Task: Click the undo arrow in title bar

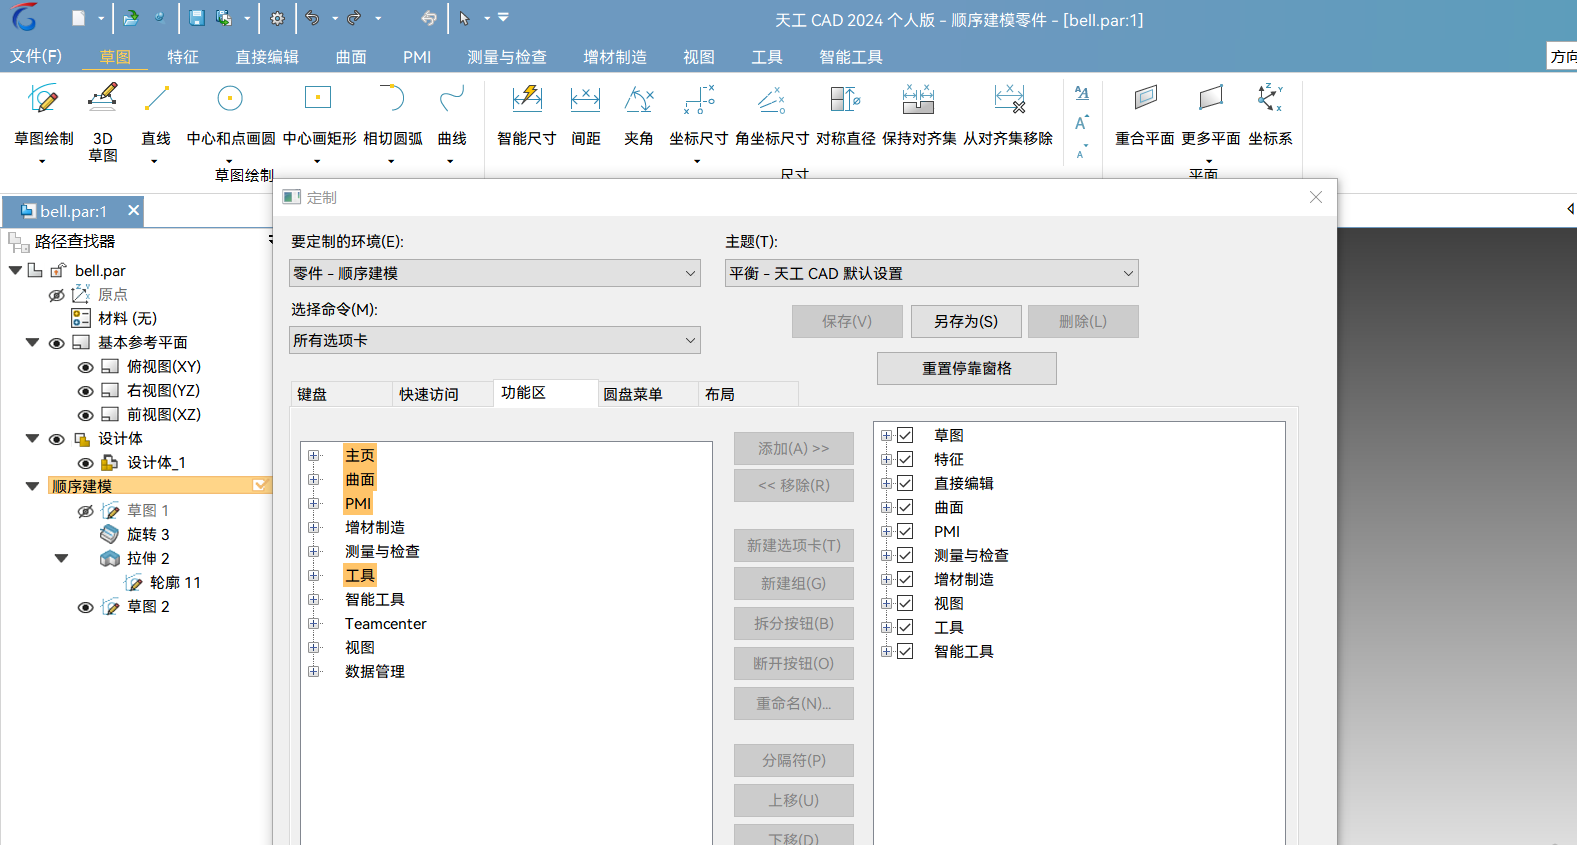Action: click(312, 18)
